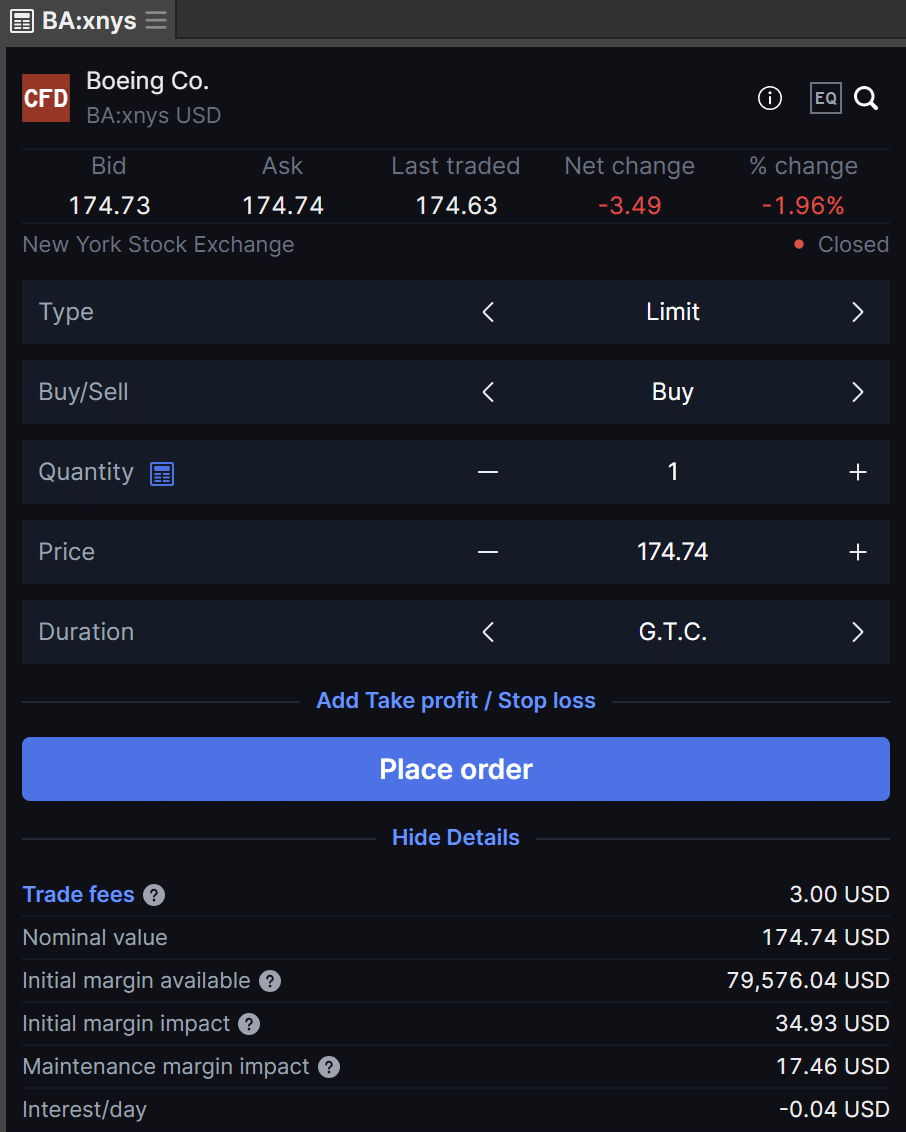Click the red CFD instrument badge
This screenshot has height=1132, width=906.
46,98
